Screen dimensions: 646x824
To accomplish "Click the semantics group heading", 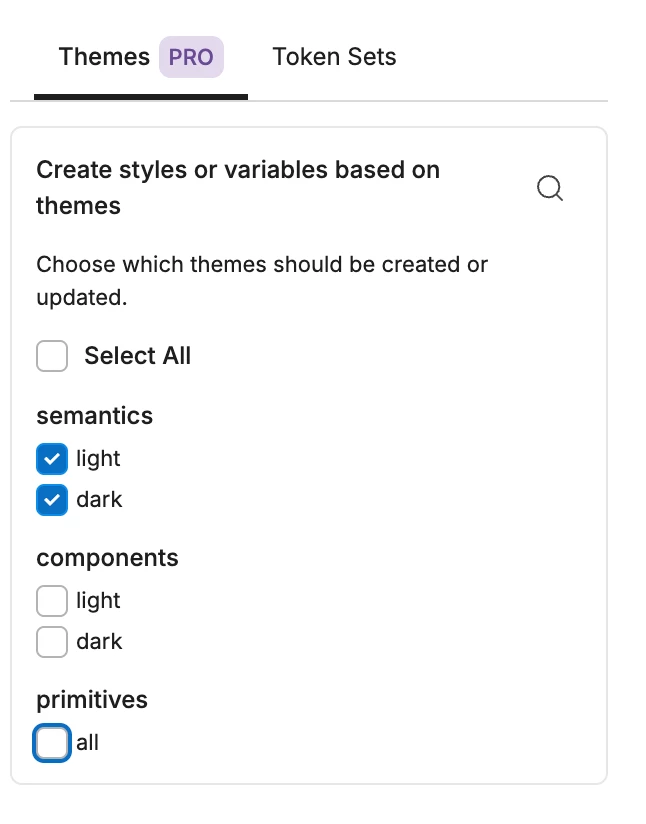I will pyautogui.click(x=94, y=416).
